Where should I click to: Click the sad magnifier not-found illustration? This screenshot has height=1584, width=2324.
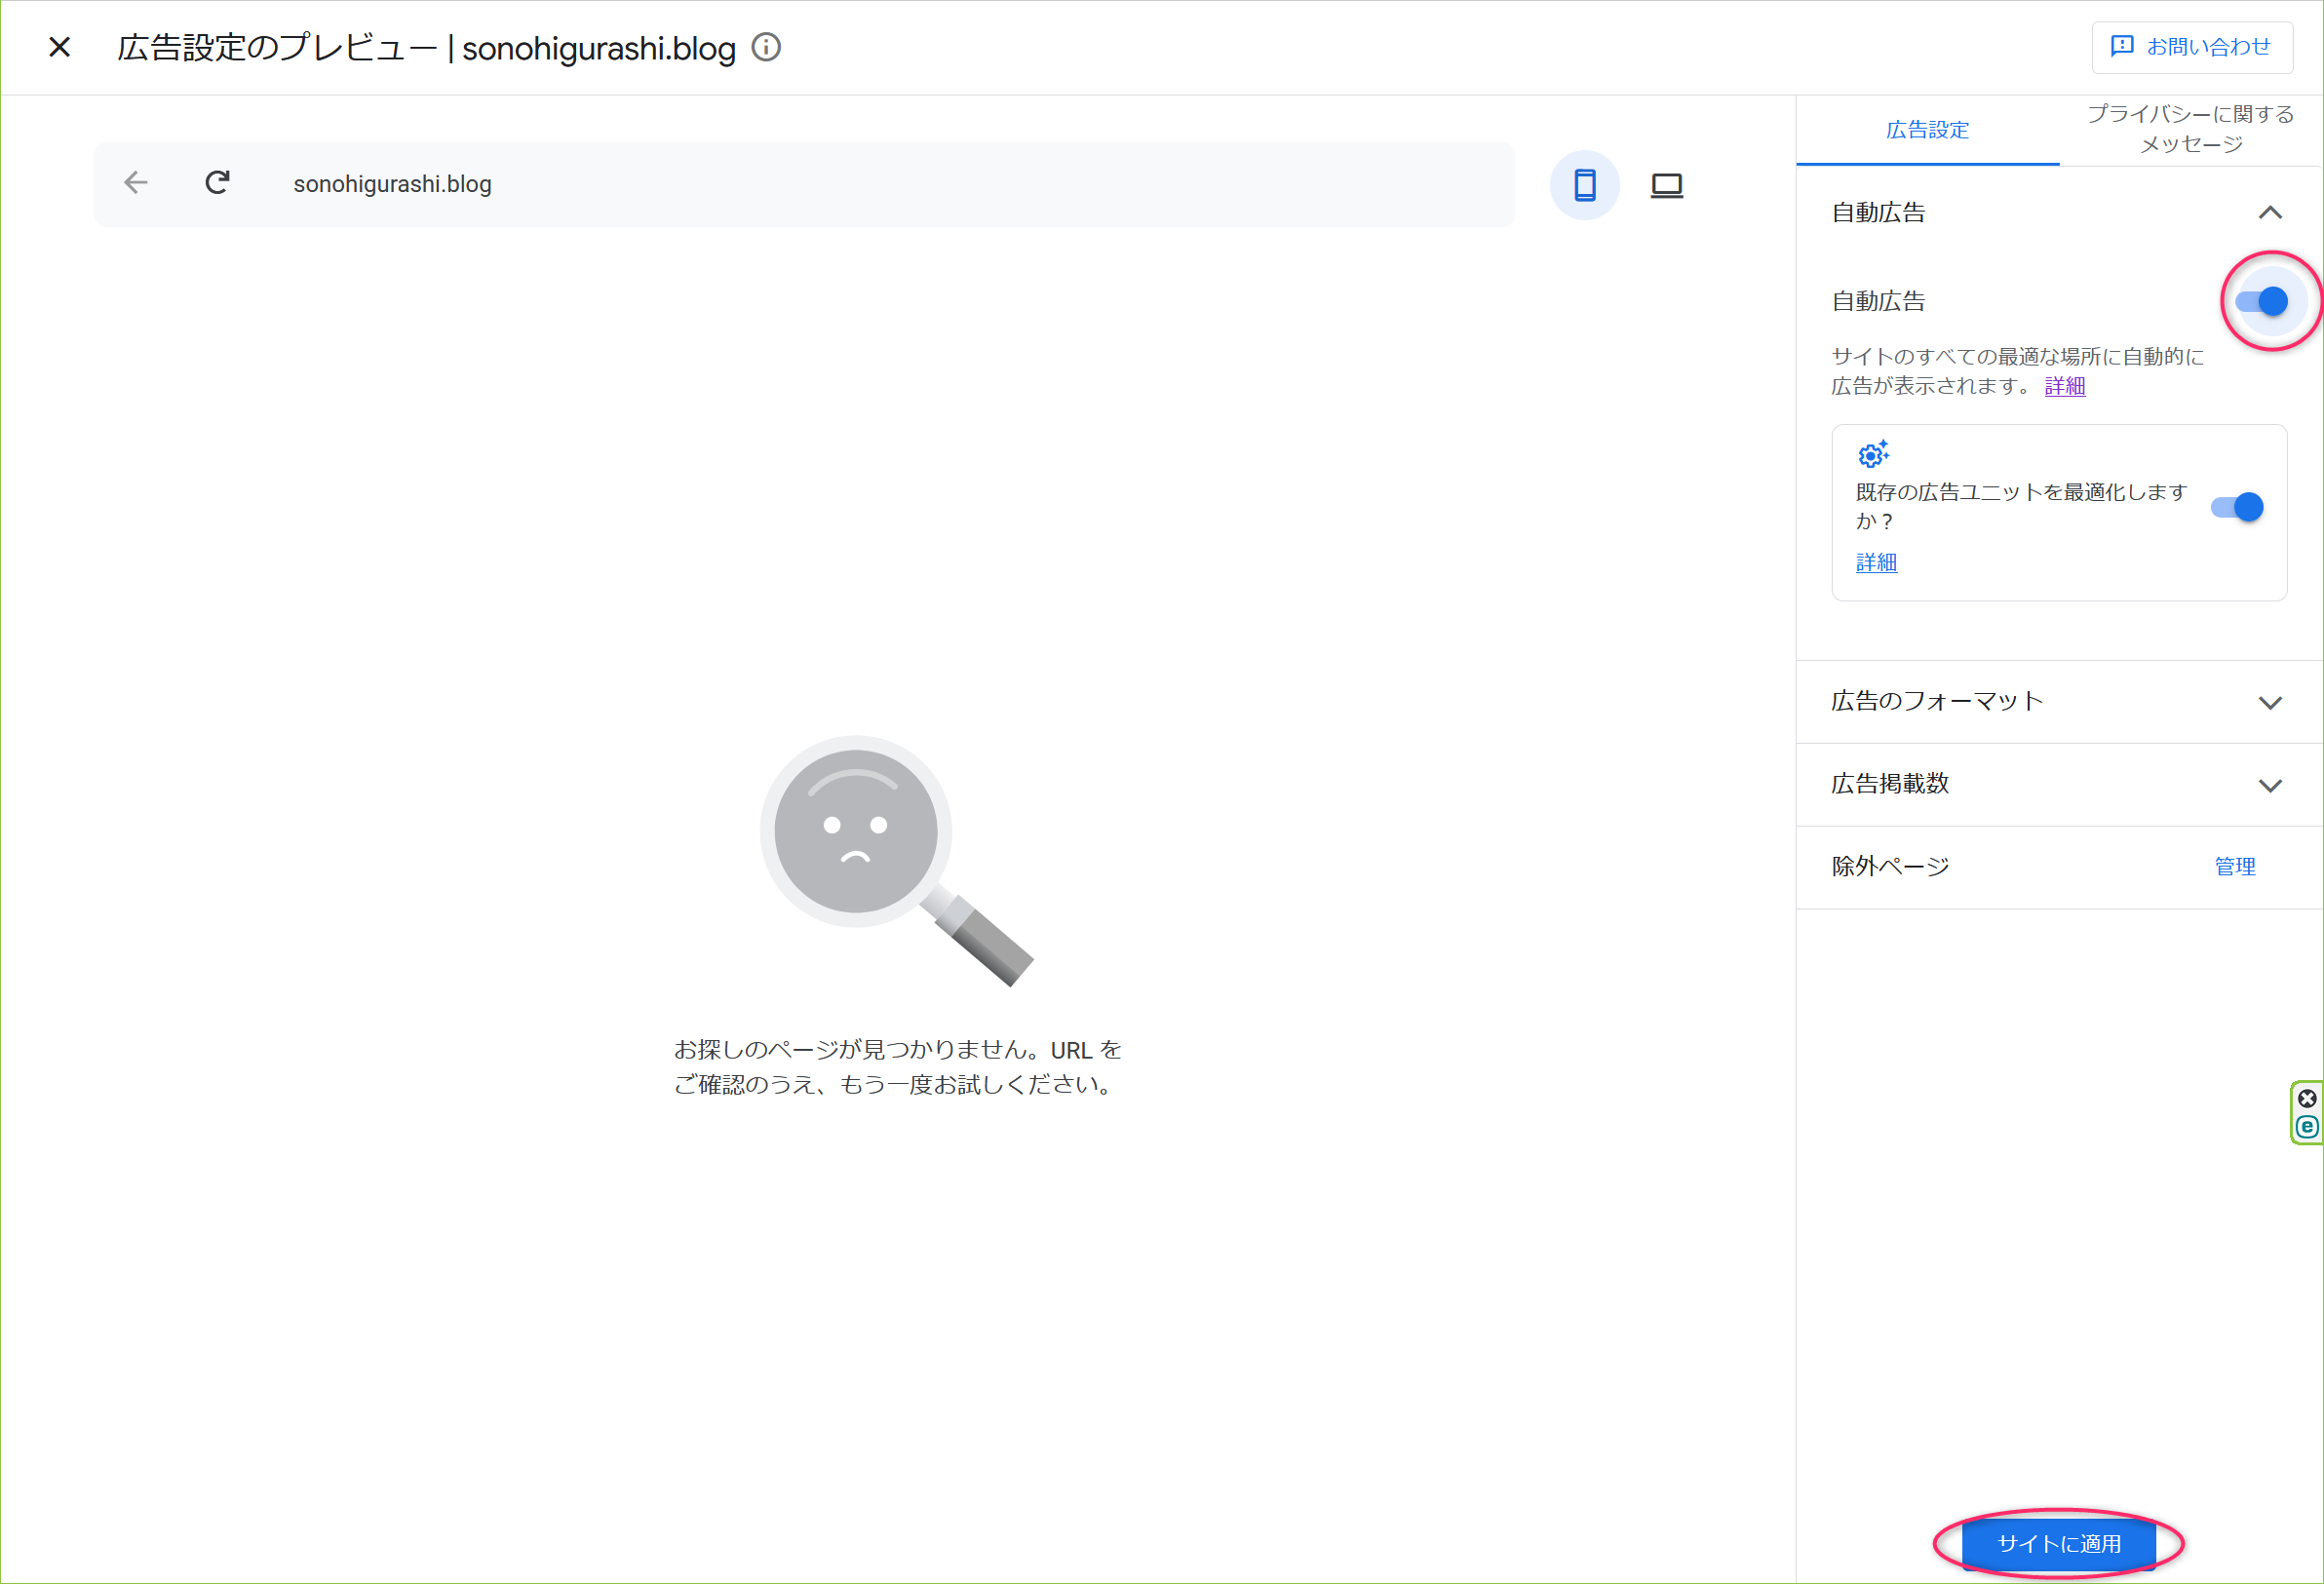(896, 861)
